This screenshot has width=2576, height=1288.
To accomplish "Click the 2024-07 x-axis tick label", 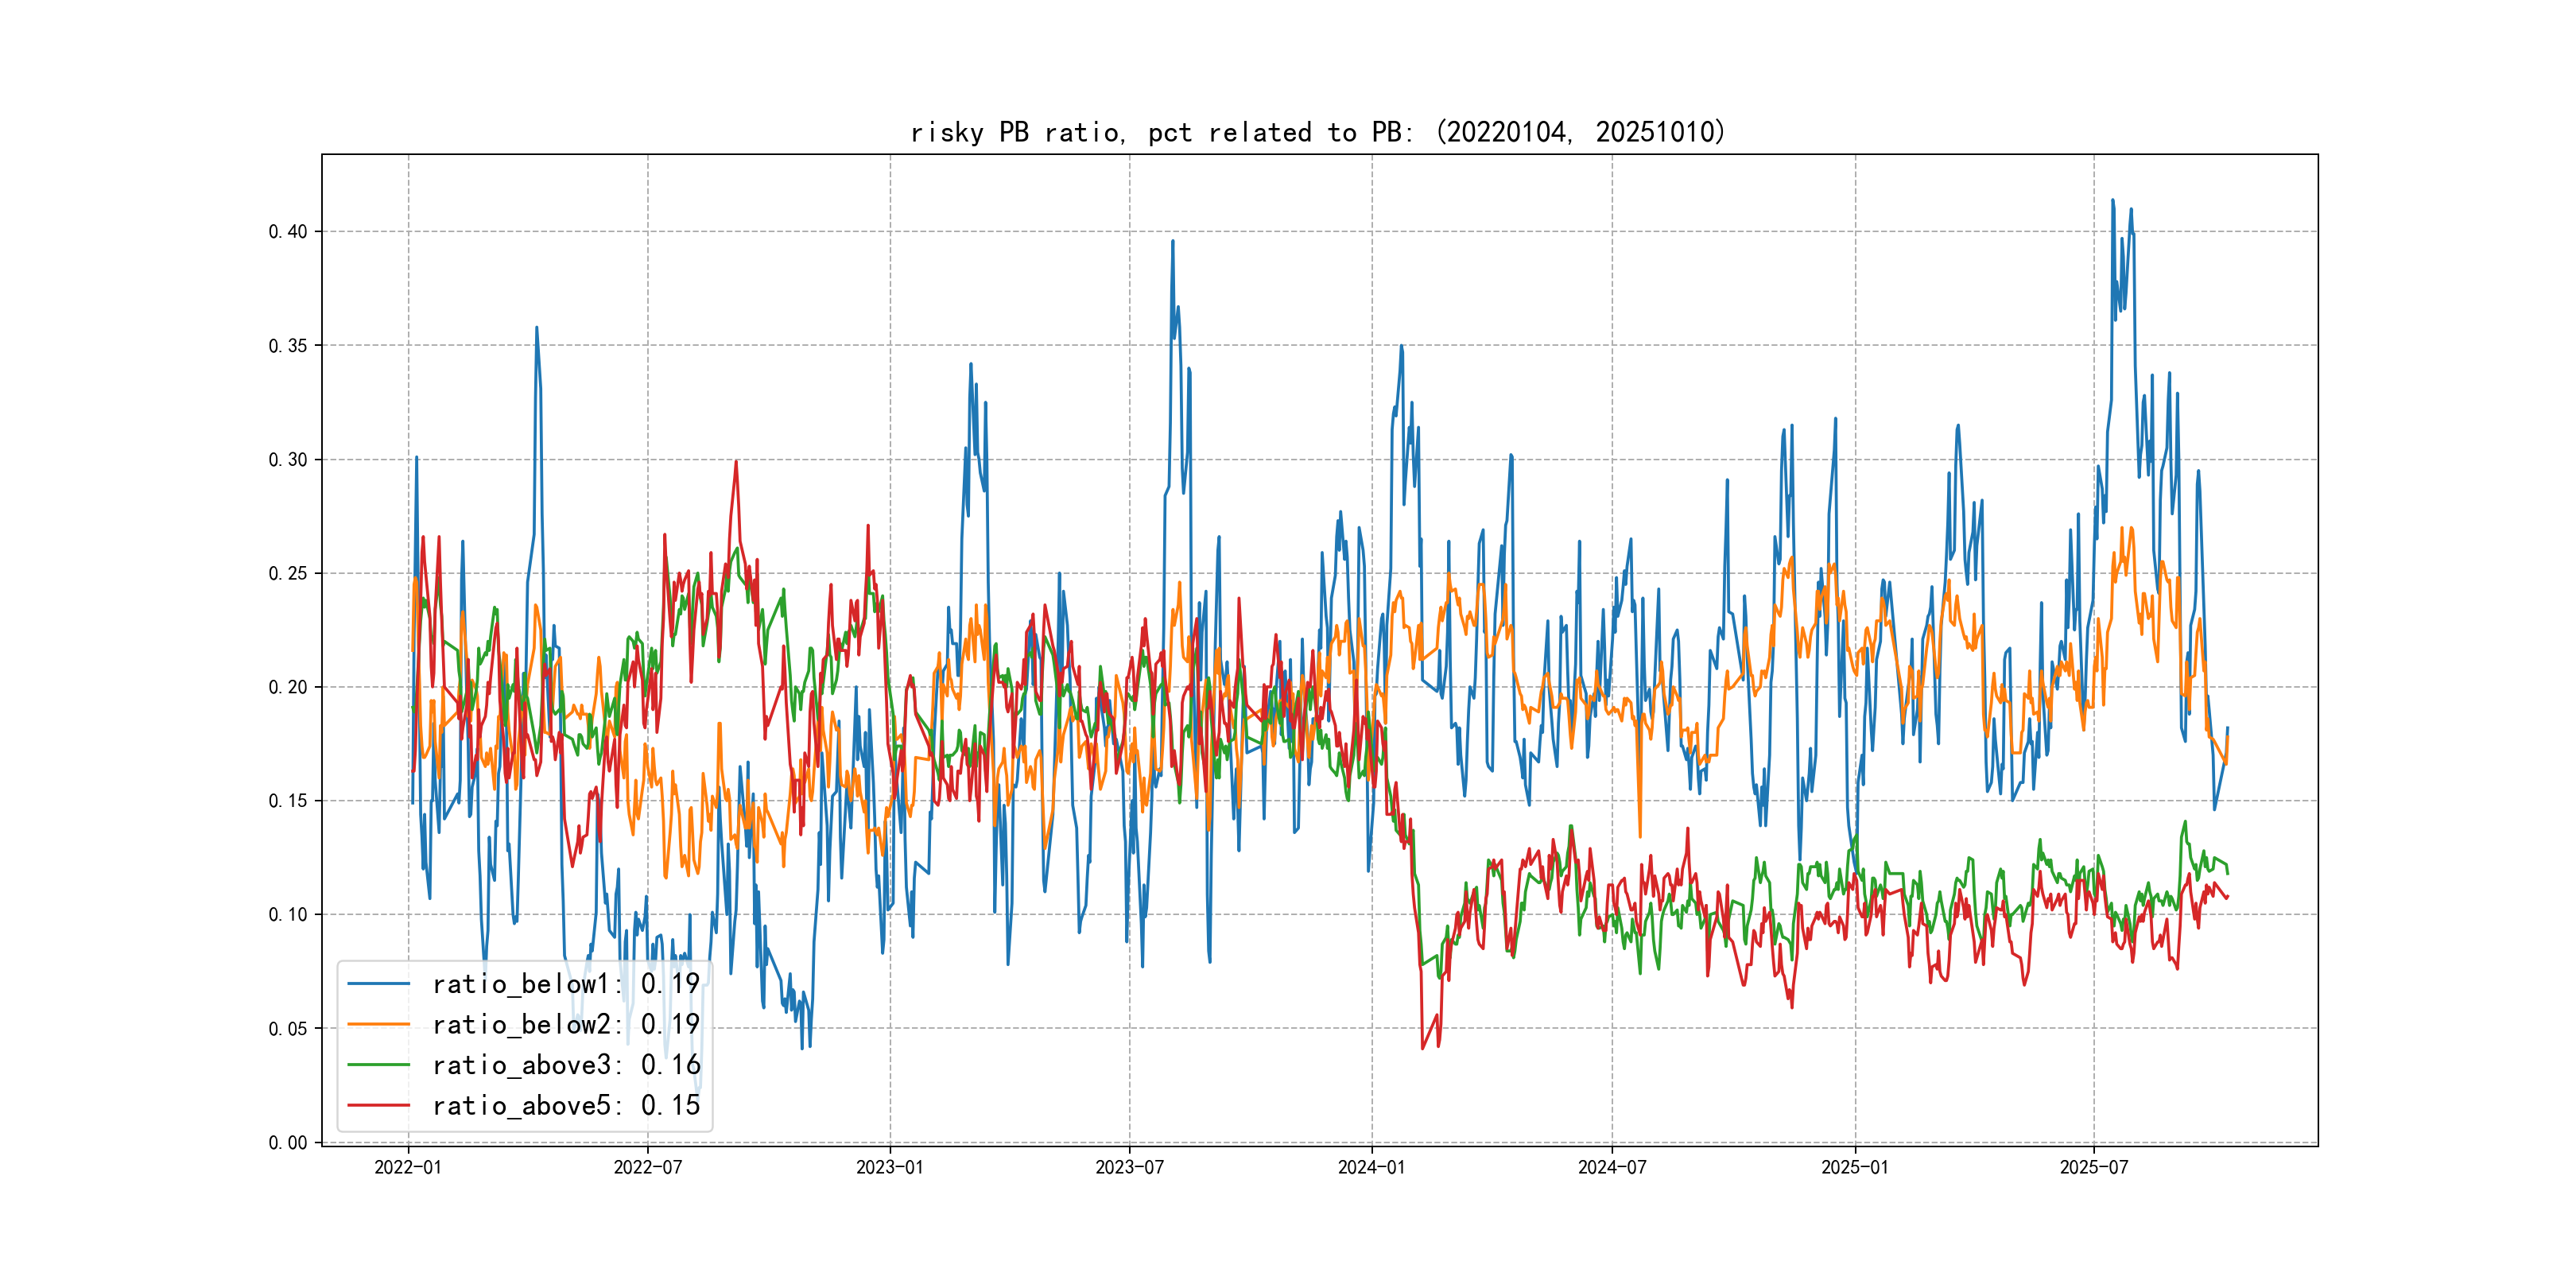I will 1611,1167.
